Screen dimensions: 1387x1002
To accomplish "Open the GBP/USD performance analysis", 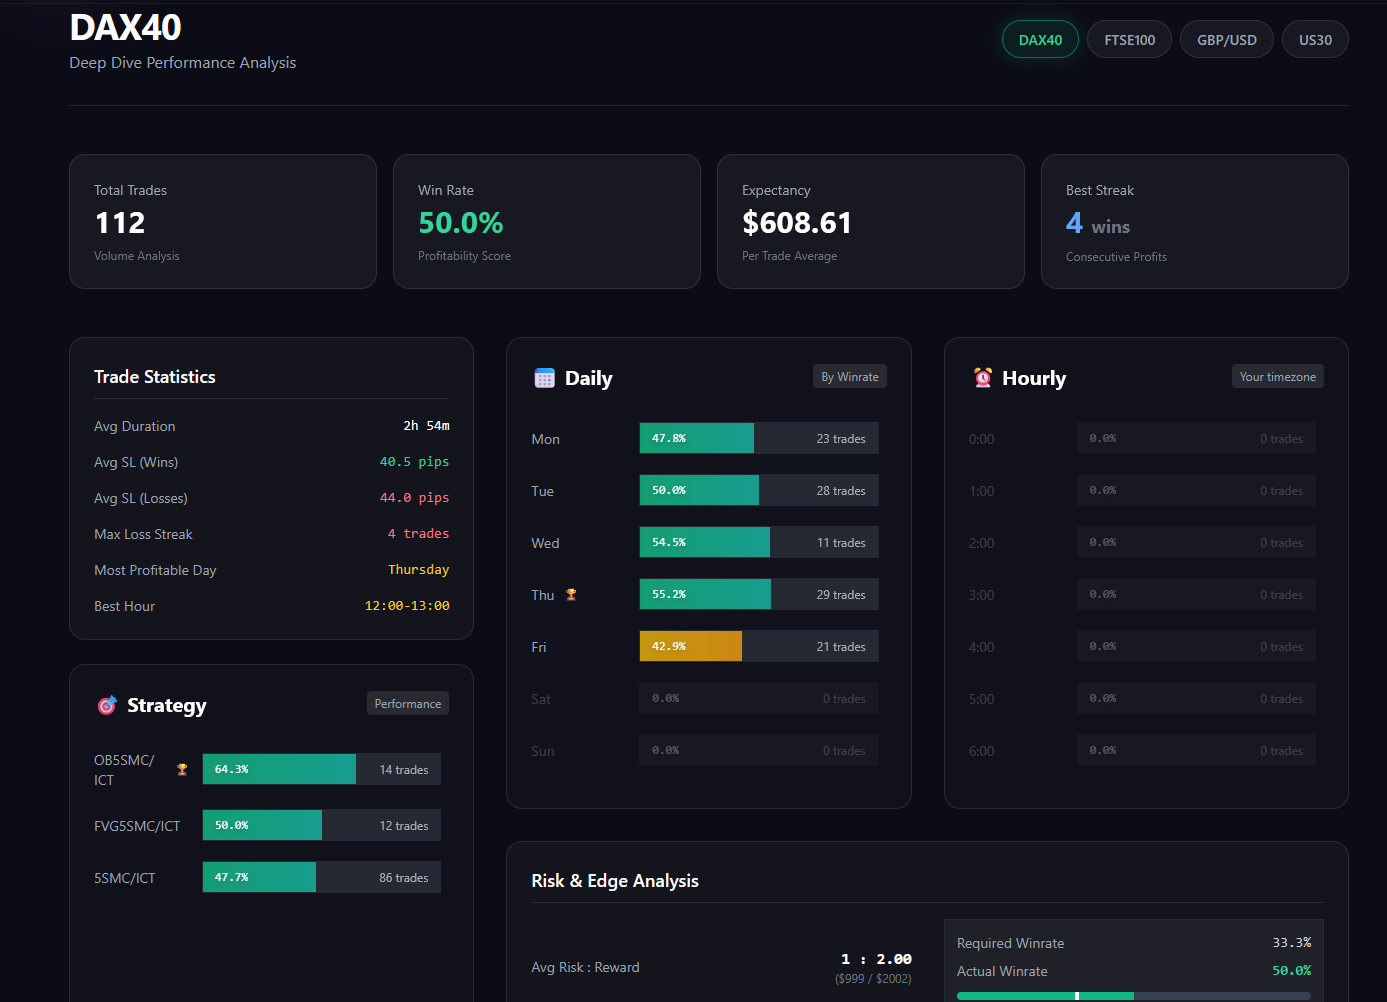I will point(1226,39).
